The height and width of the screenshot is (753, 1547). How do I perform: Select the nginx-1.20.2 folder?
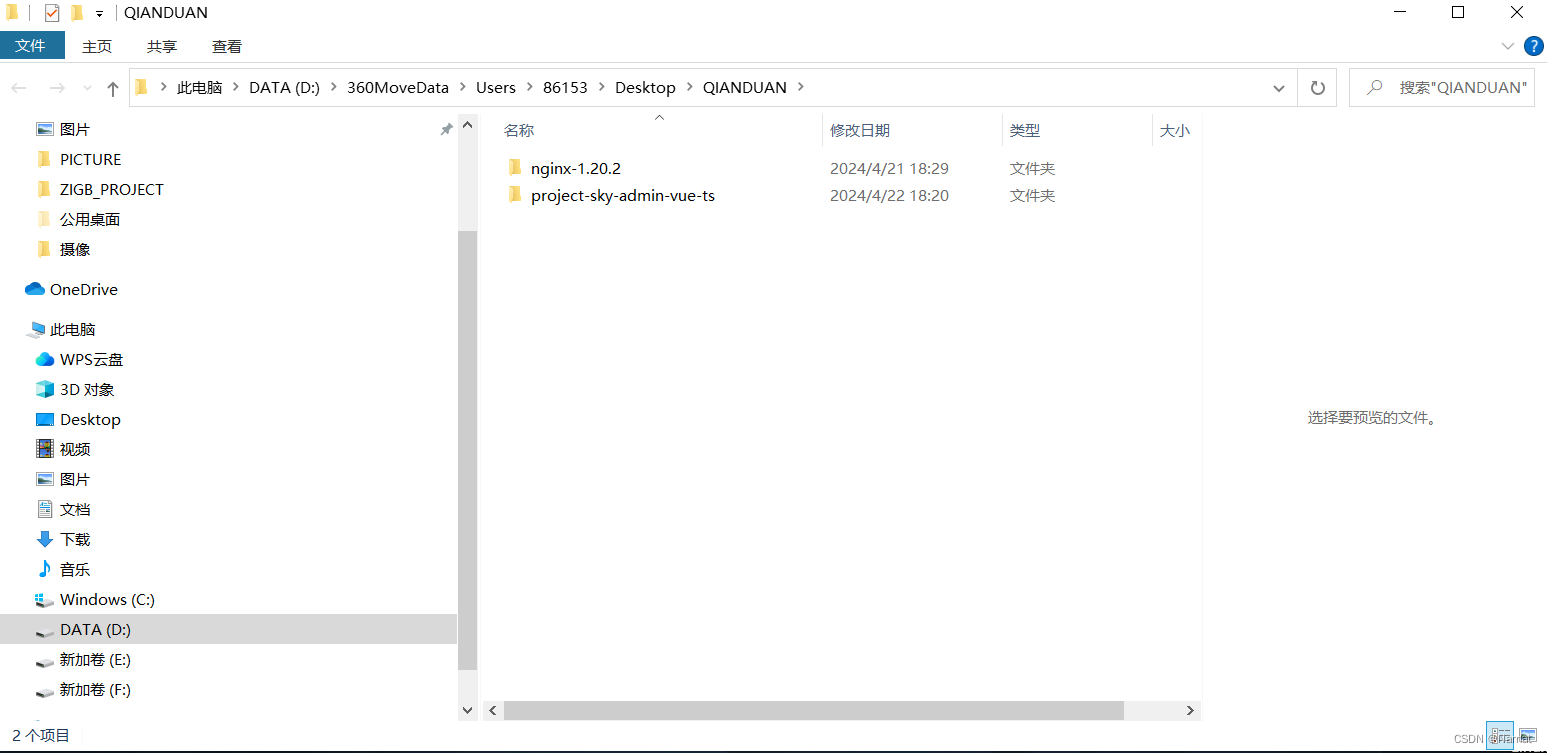575,168
